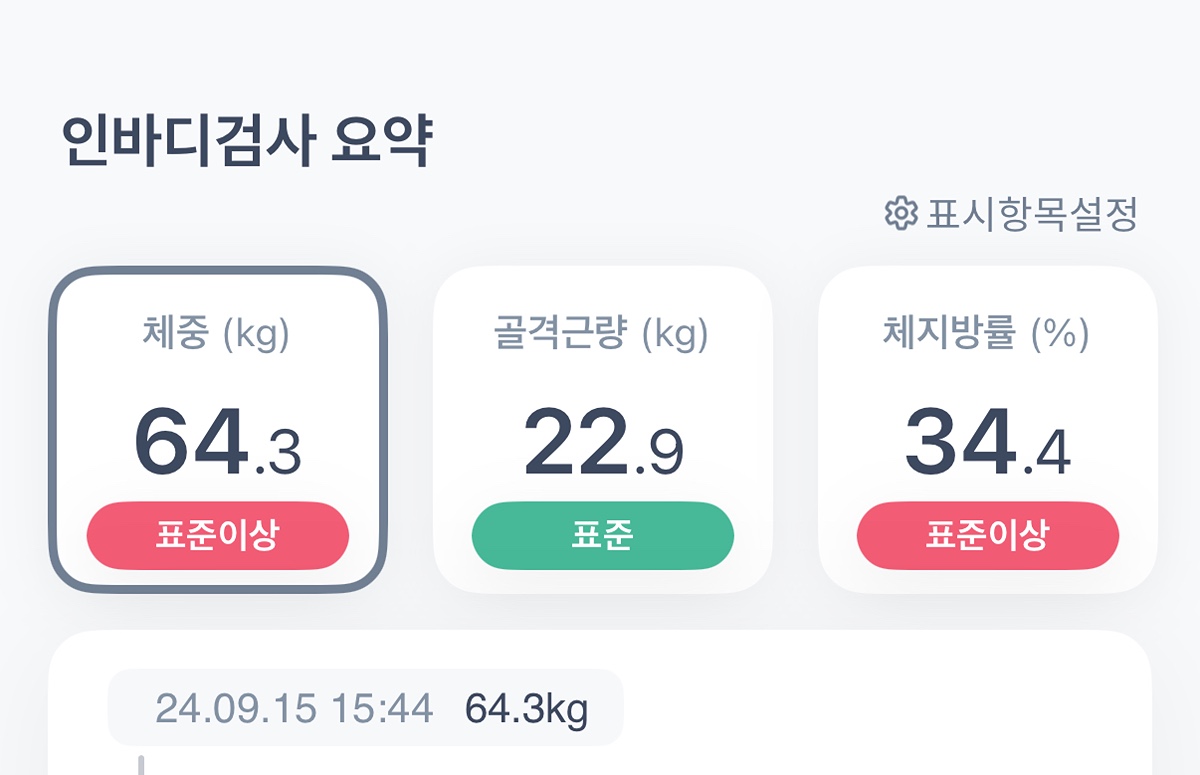
Task: Click the 인바디검사 요약 page heading
Action: coord(246,143)
